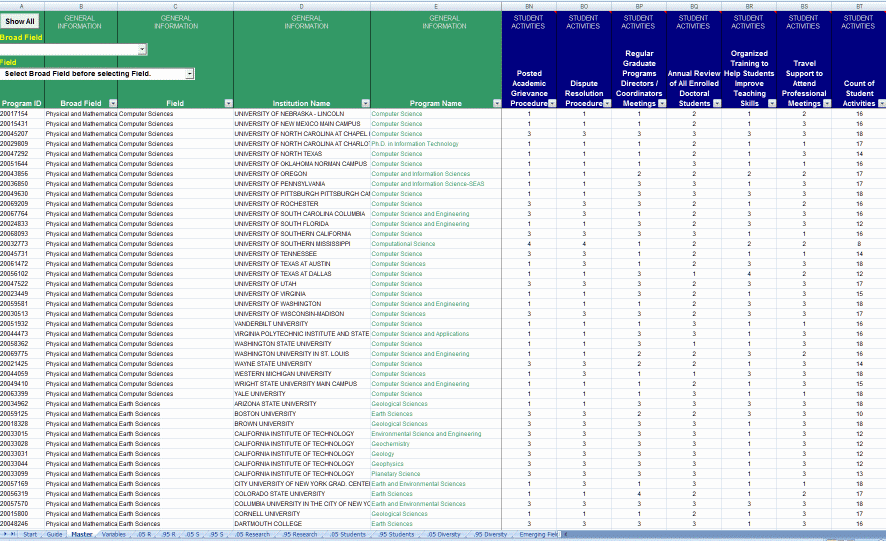Open Dispute Resolution Procedure filter arrow
Viewport: 886px width, 541px height.
607,103
